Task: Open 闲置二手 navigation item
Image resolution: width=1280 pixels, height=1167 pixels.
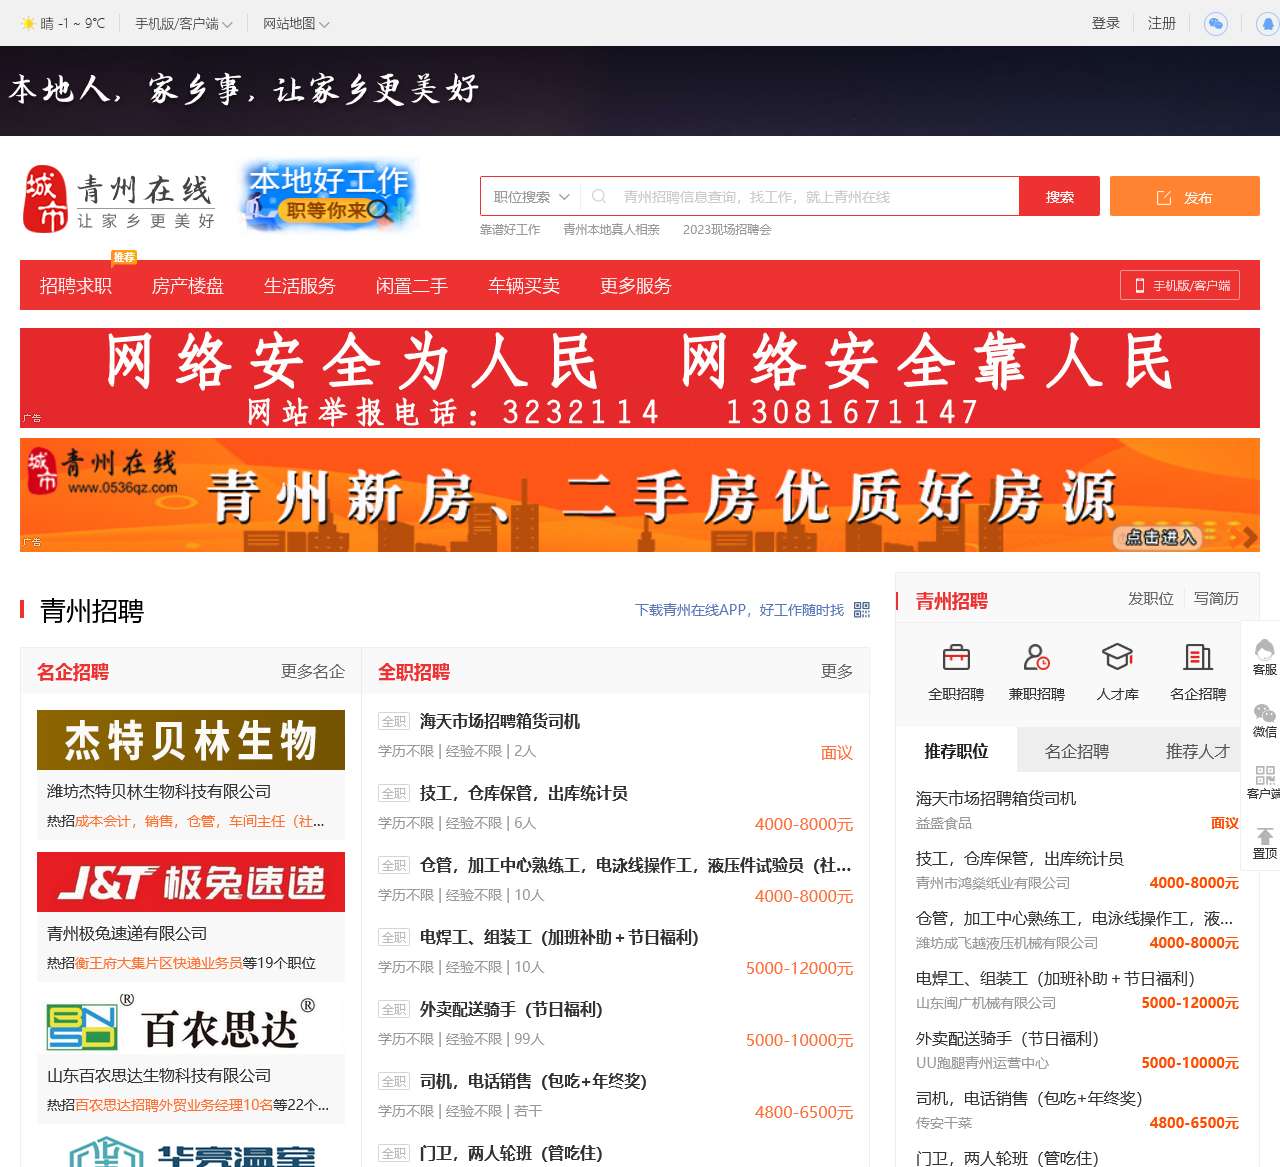Action: point(412,286)
